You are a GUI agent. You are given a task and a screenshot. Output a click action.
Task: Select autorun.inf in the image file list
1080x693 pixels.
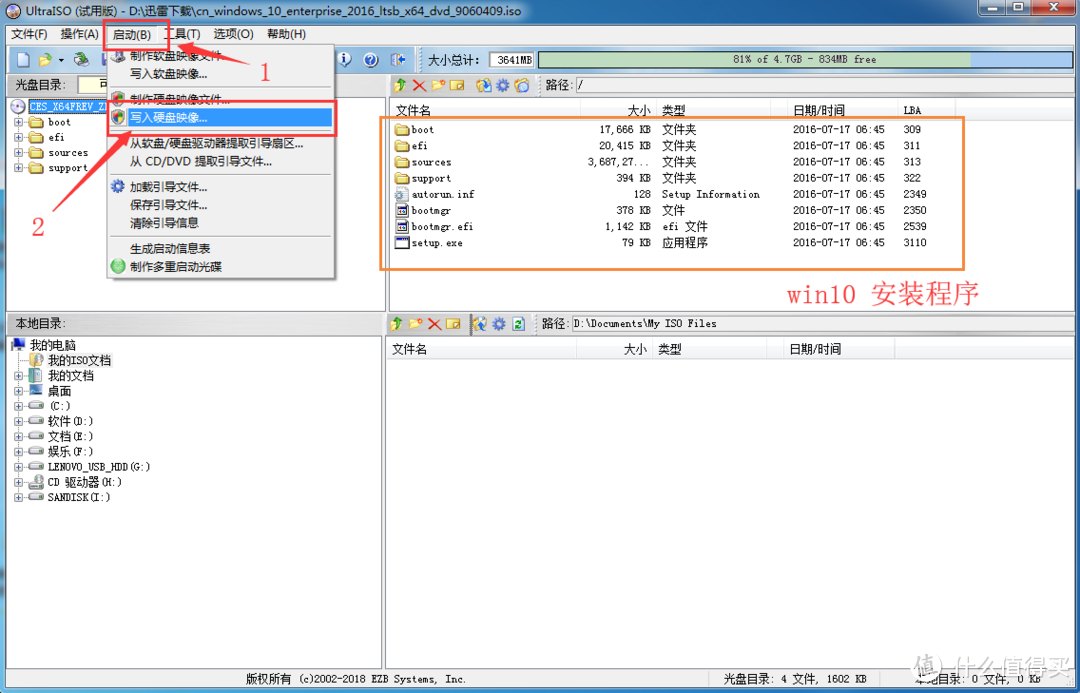coord(443,194)
